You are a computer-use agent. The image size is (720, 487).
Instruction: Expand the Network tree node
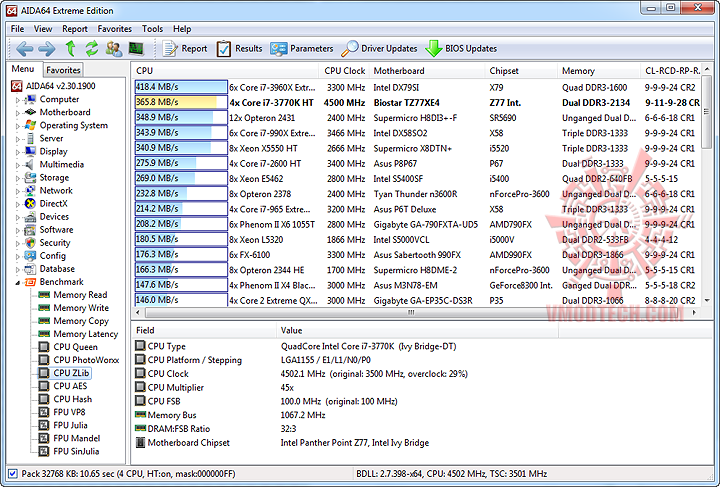tap(18, 191)
